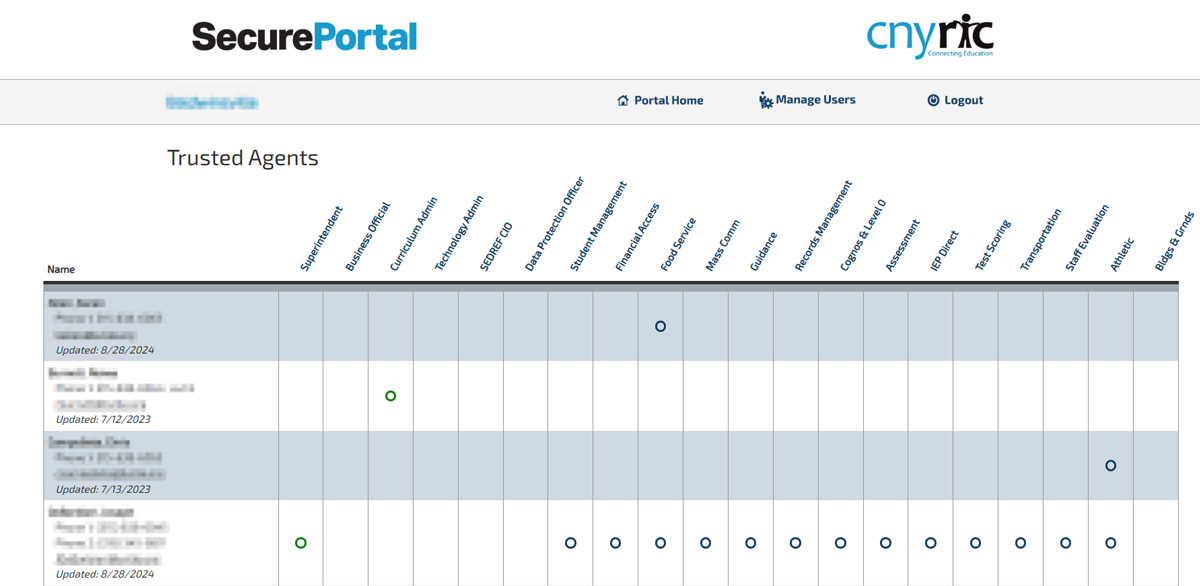Screen dimensions: 1200x586
Task: Click the Name column header
Action: 60,269
